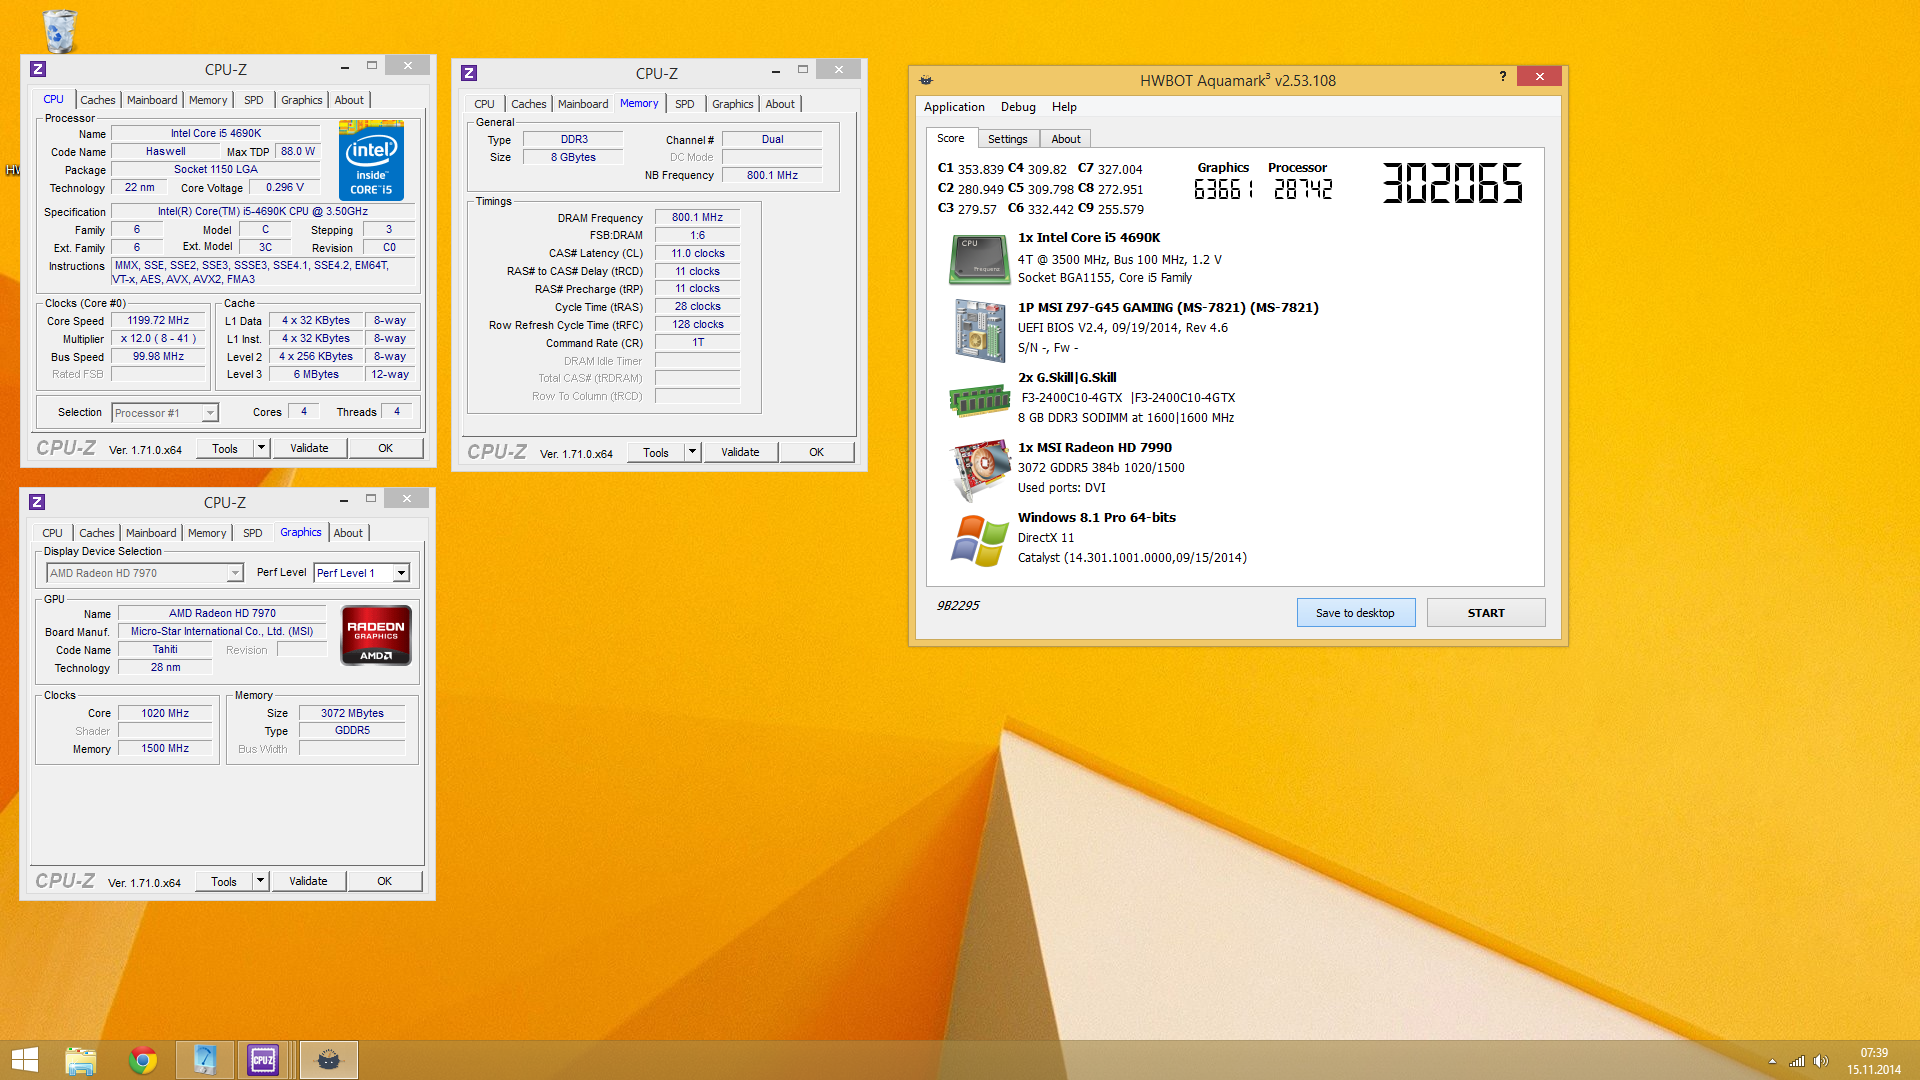Click the Core Voltage 0.296 V field
The width and height of the screenshot is (1920, 1080).
284,187
